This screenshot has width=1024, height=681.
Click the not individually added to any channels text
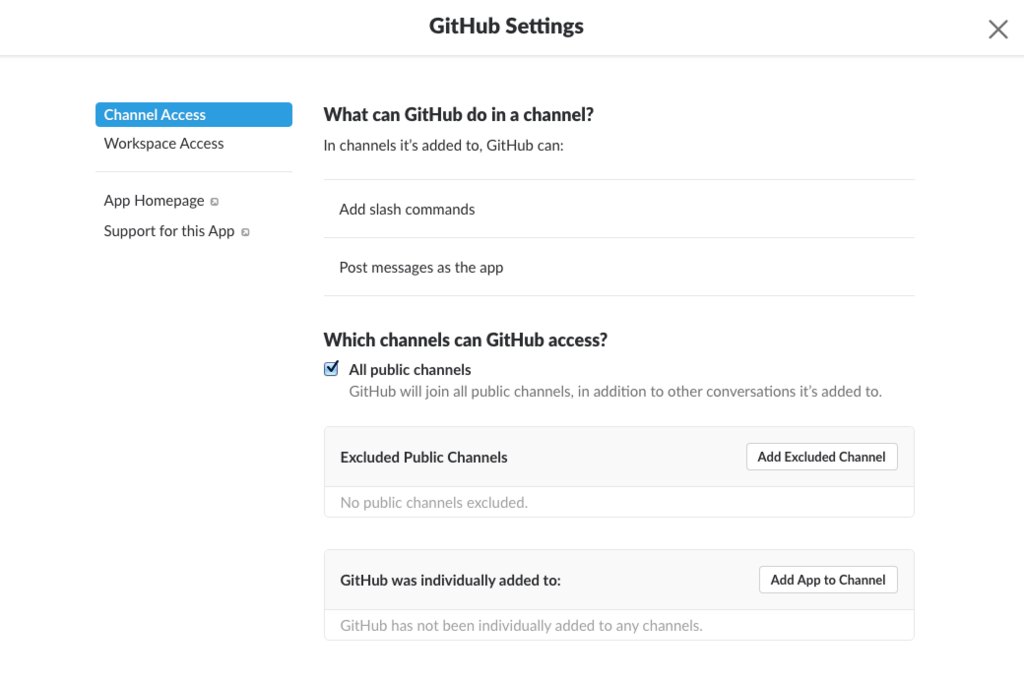point(521,626)
